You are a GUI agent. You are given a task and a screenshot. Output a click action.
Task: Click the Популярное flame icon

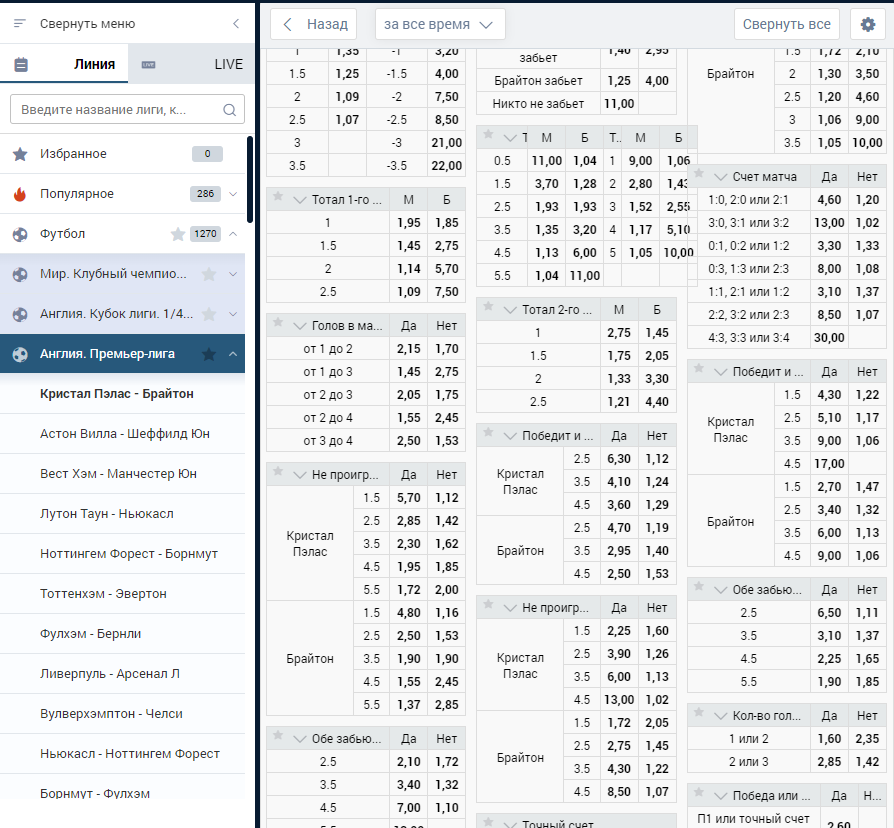(20, 194)
